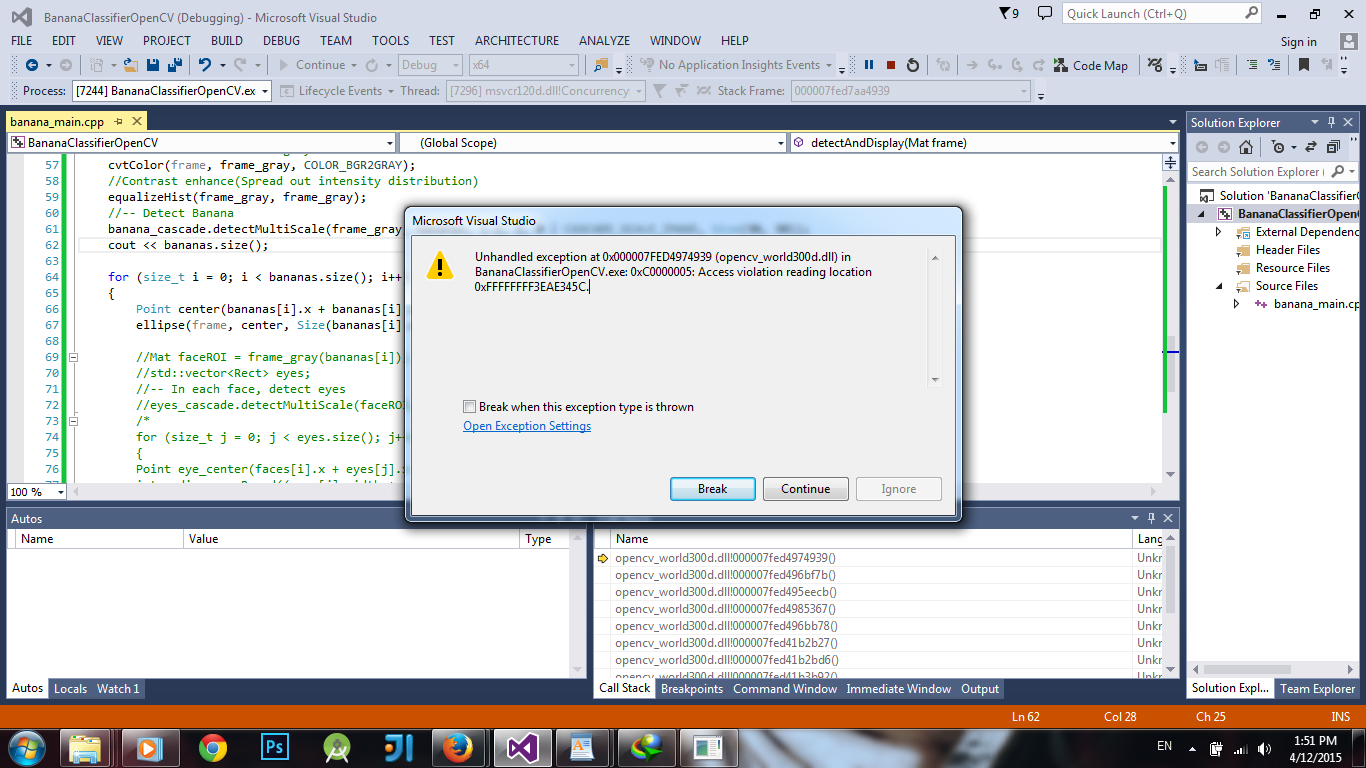Click the Code Map toolbar button
This screenshot has width=1366, height=768.
[x=1090, y=65]
